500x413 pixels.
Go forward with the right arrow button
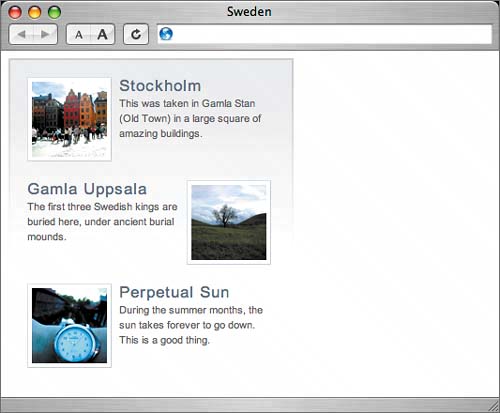click(x=45, y=34)
